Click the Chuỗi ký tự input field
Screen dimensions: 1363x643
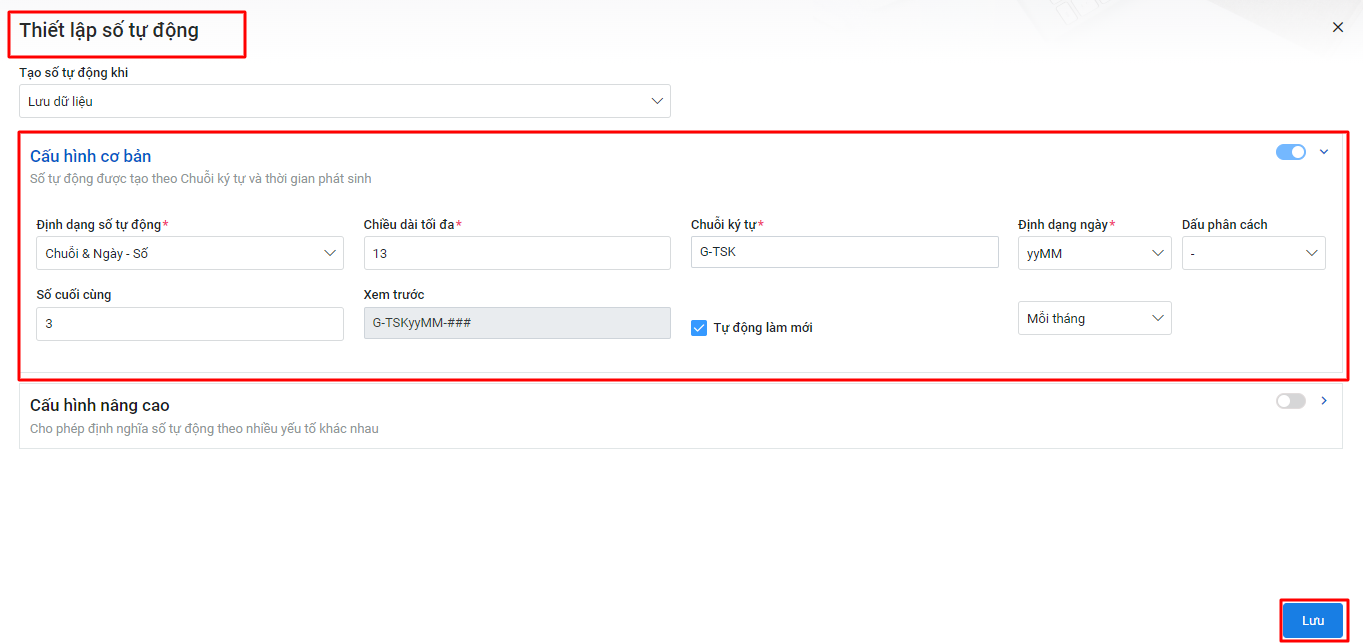pos(845,252)
